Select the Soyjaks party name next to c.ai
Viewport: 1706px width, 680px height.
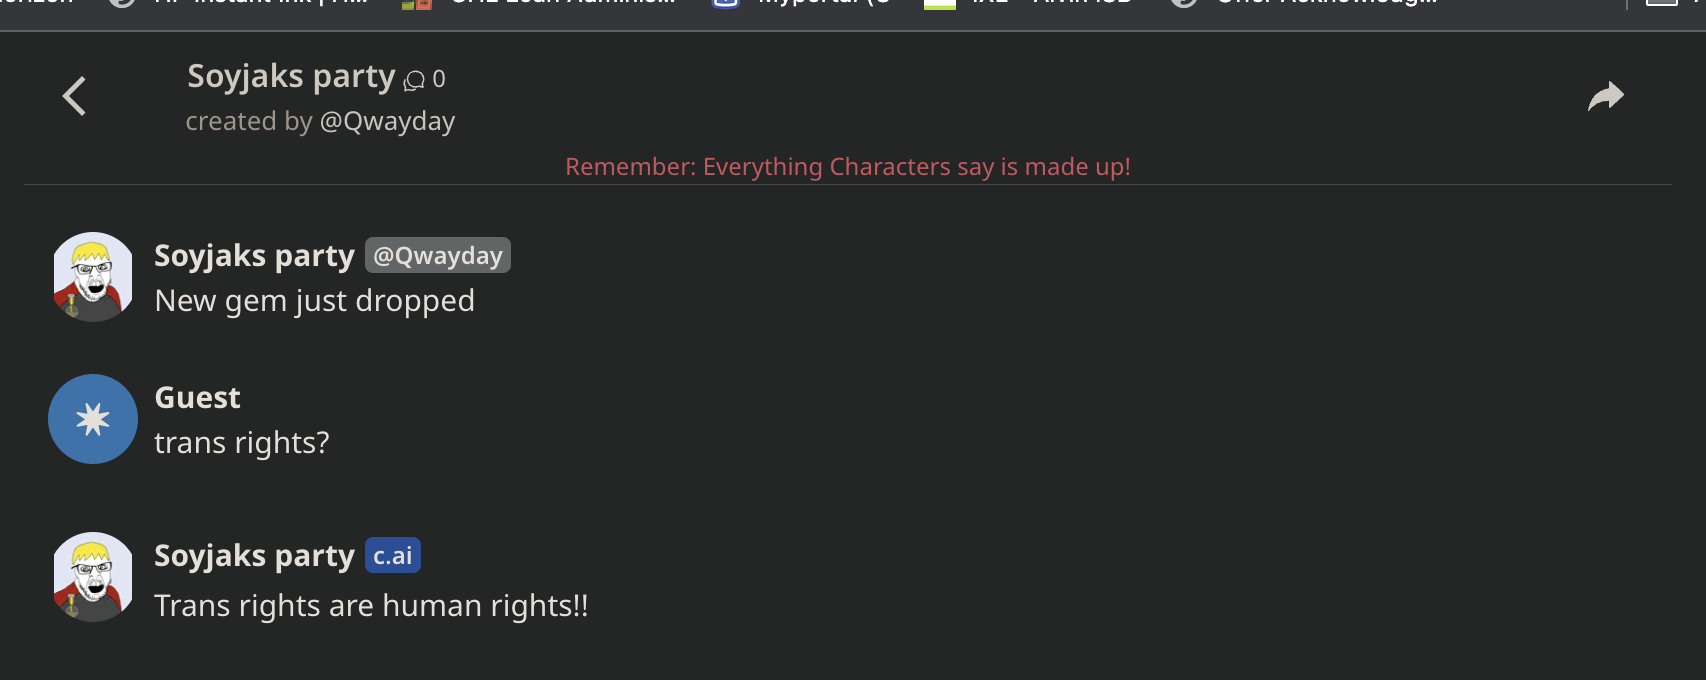254,556
